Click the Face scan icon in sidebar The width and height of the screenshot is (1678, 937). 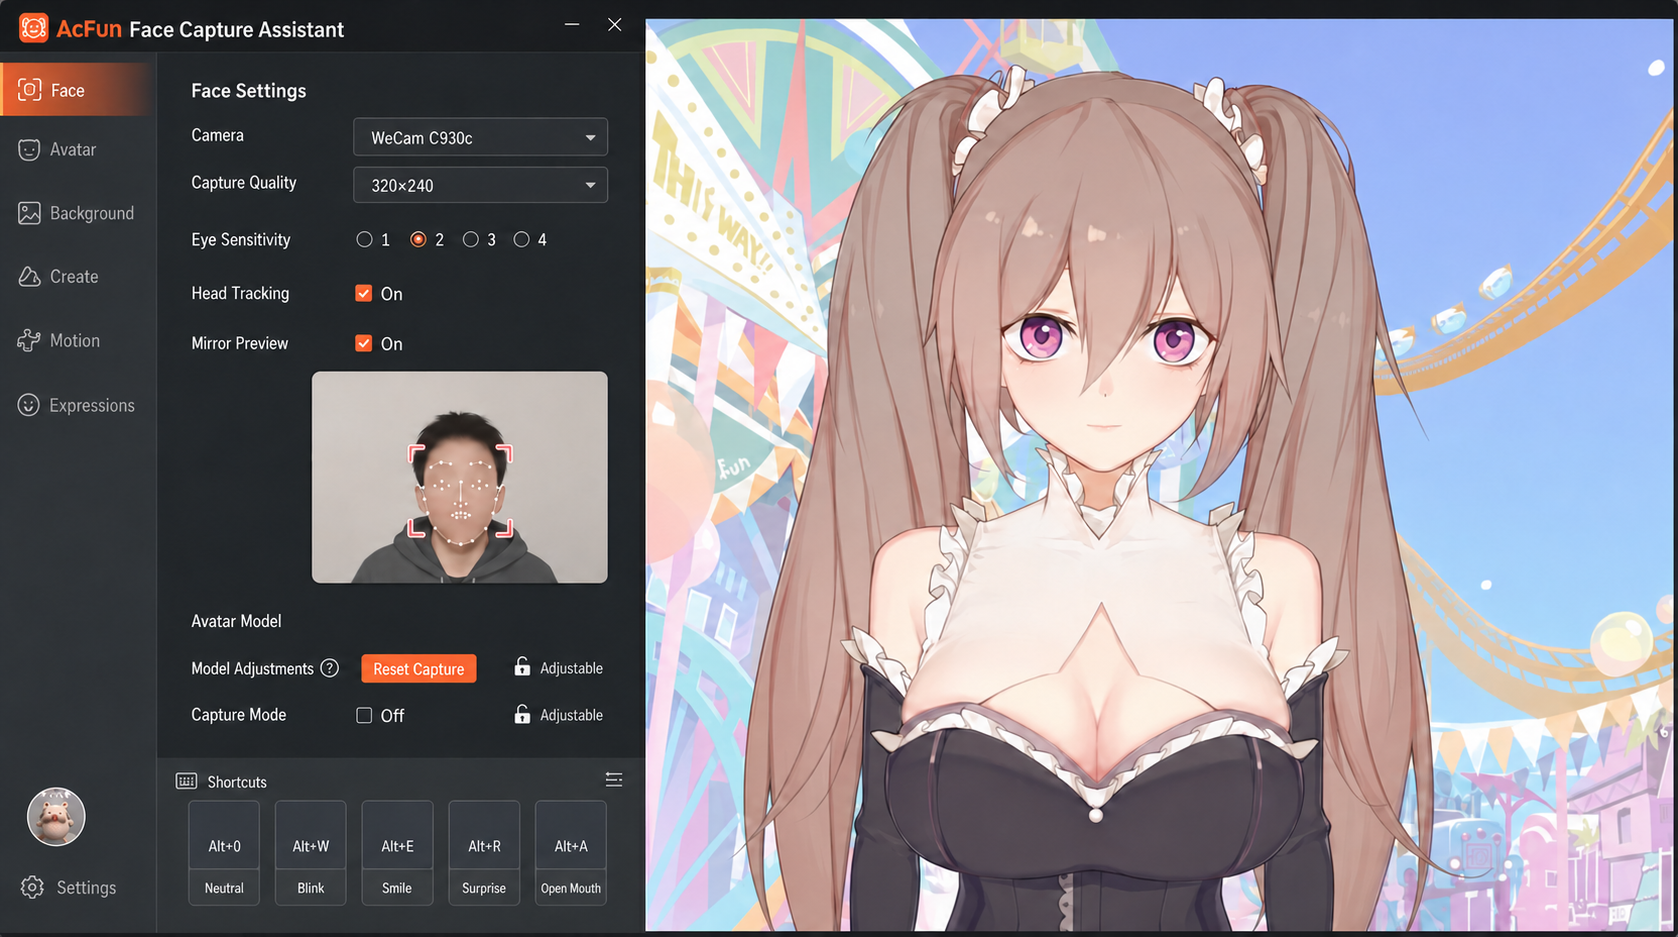point(30,90)
